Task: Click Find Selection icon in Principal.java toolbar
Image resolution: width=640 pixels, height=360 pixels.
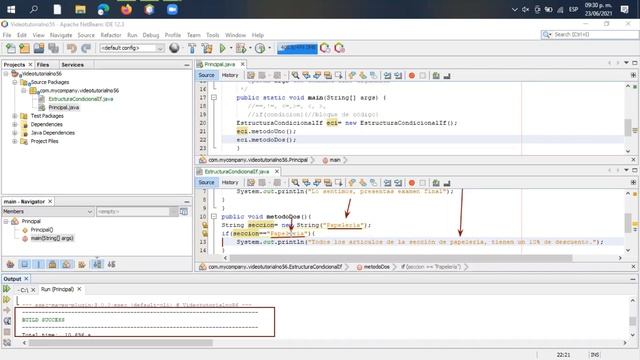Action: tap(296, 76)
